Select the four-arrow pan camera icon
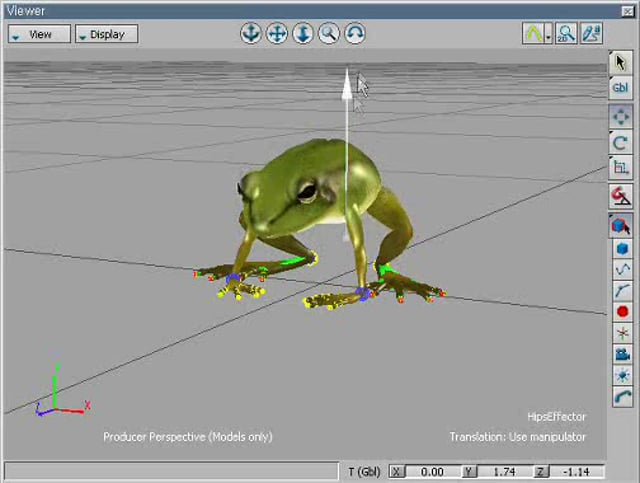 (x=277, y=33)
